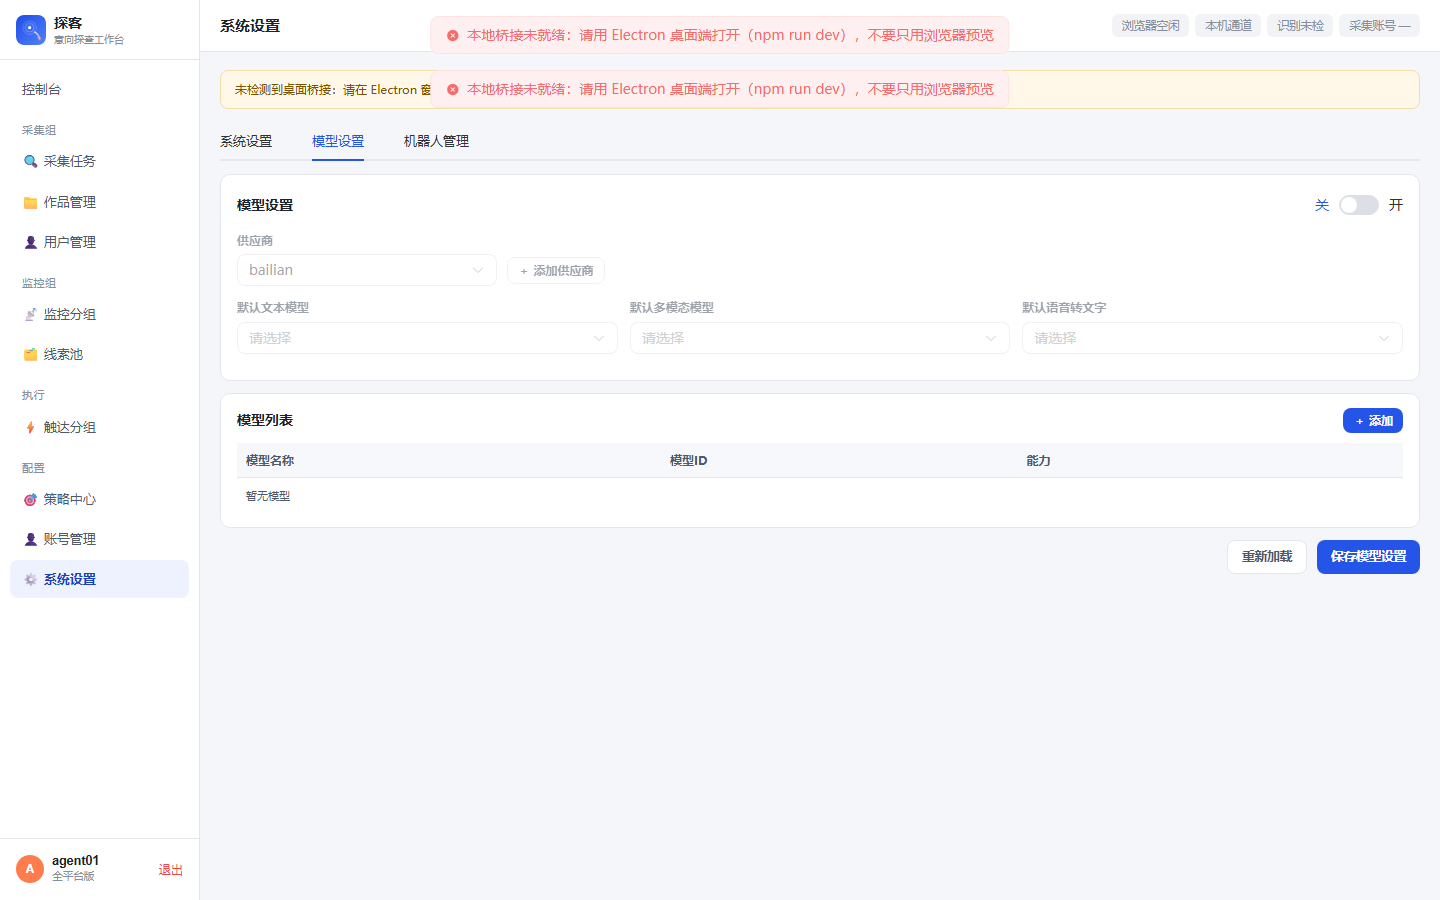Switch to the 系统设置 tab
This screenshot has height=900, width=1440.
click(246, 141)
